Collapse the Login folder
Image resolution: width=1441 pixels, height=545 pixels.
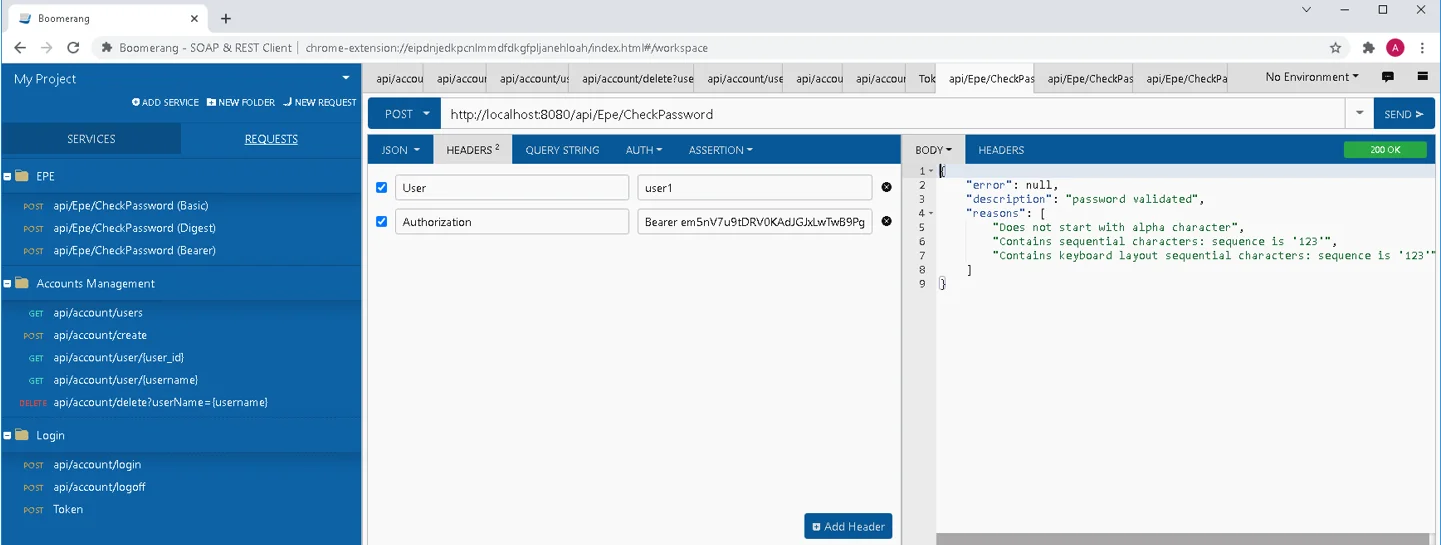[x=7, y=436]
